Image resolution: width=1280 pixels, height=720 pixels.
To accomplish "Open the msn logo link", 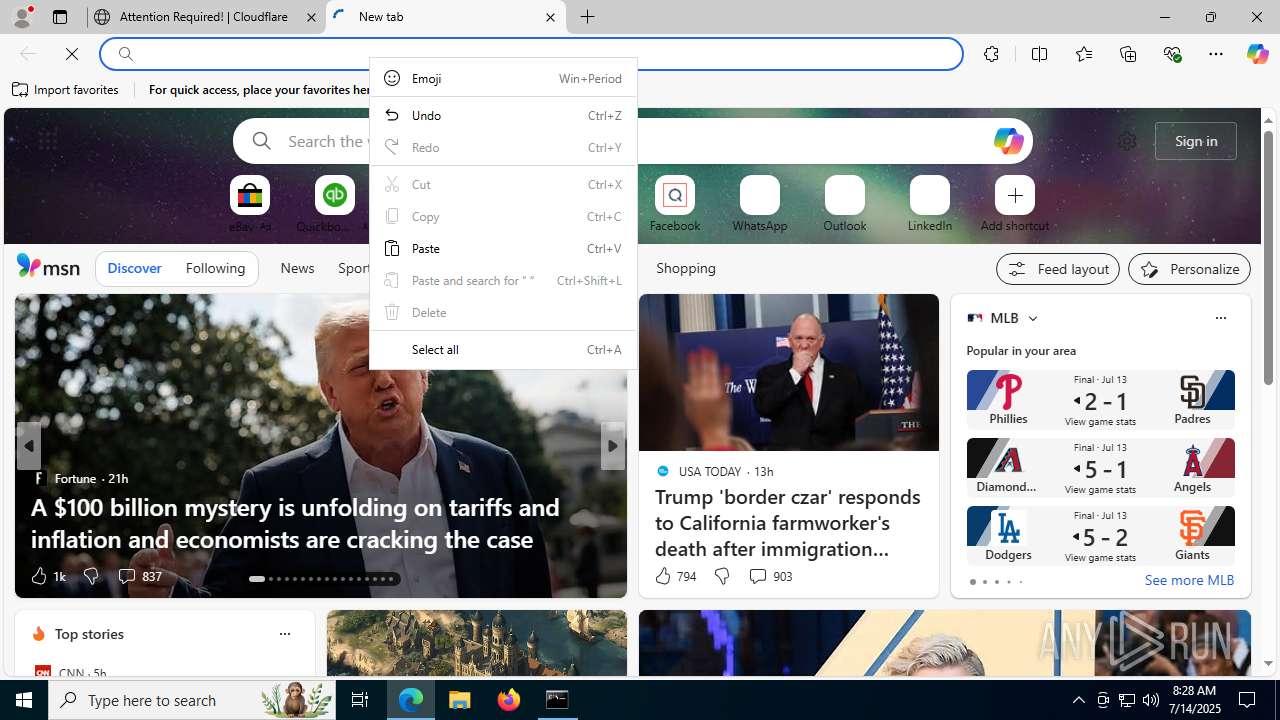I will [48, 266].
